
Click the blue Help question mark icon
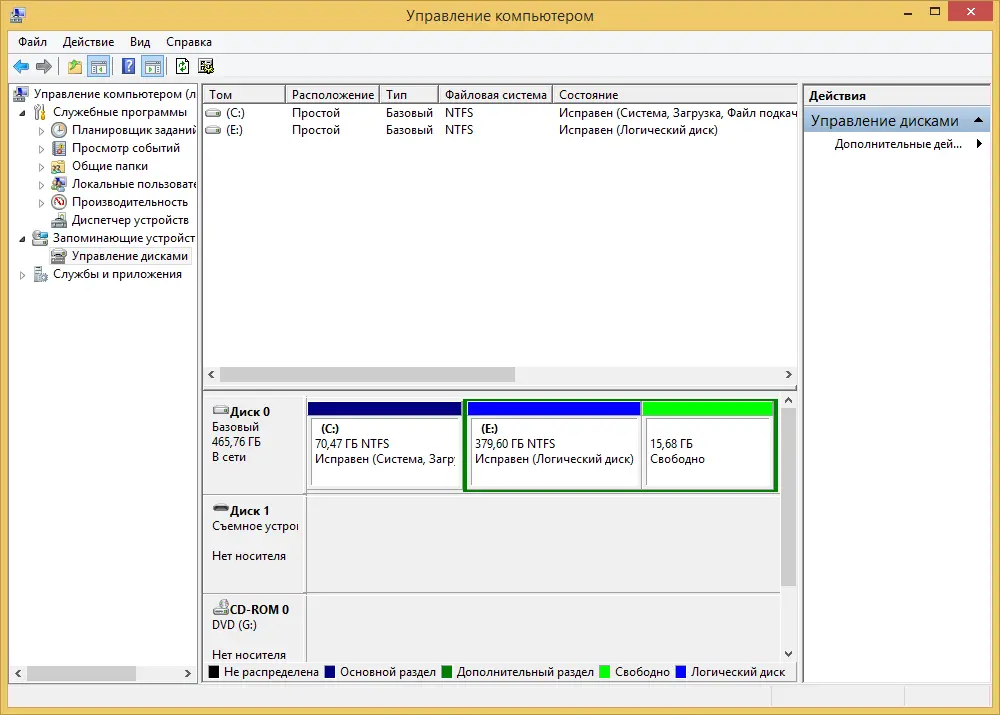click(128, 67)
